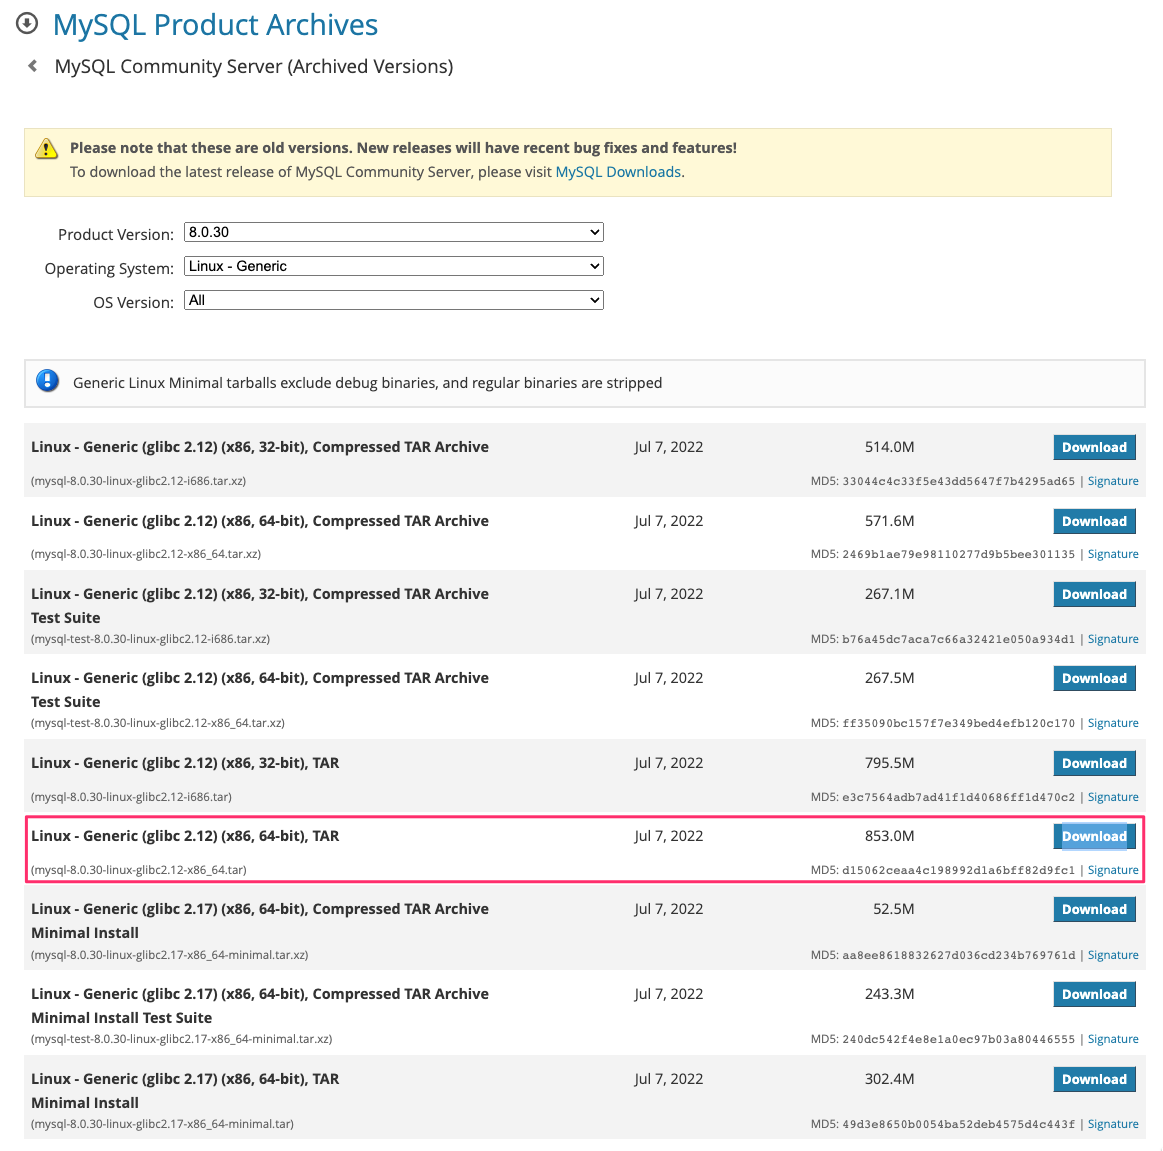The height and width of the screenshot is (1151, 1163).
Task: Download the 64-bit Compressed TAR Test Suite 267.5M
Action: [1094, 678]
